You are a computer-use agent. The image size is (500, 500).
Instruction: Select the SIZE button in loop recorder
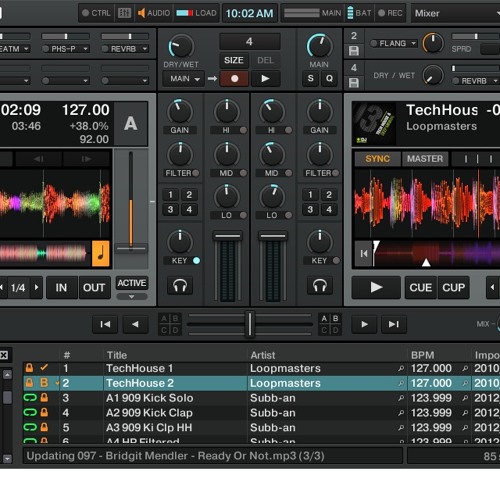[234, 60]
